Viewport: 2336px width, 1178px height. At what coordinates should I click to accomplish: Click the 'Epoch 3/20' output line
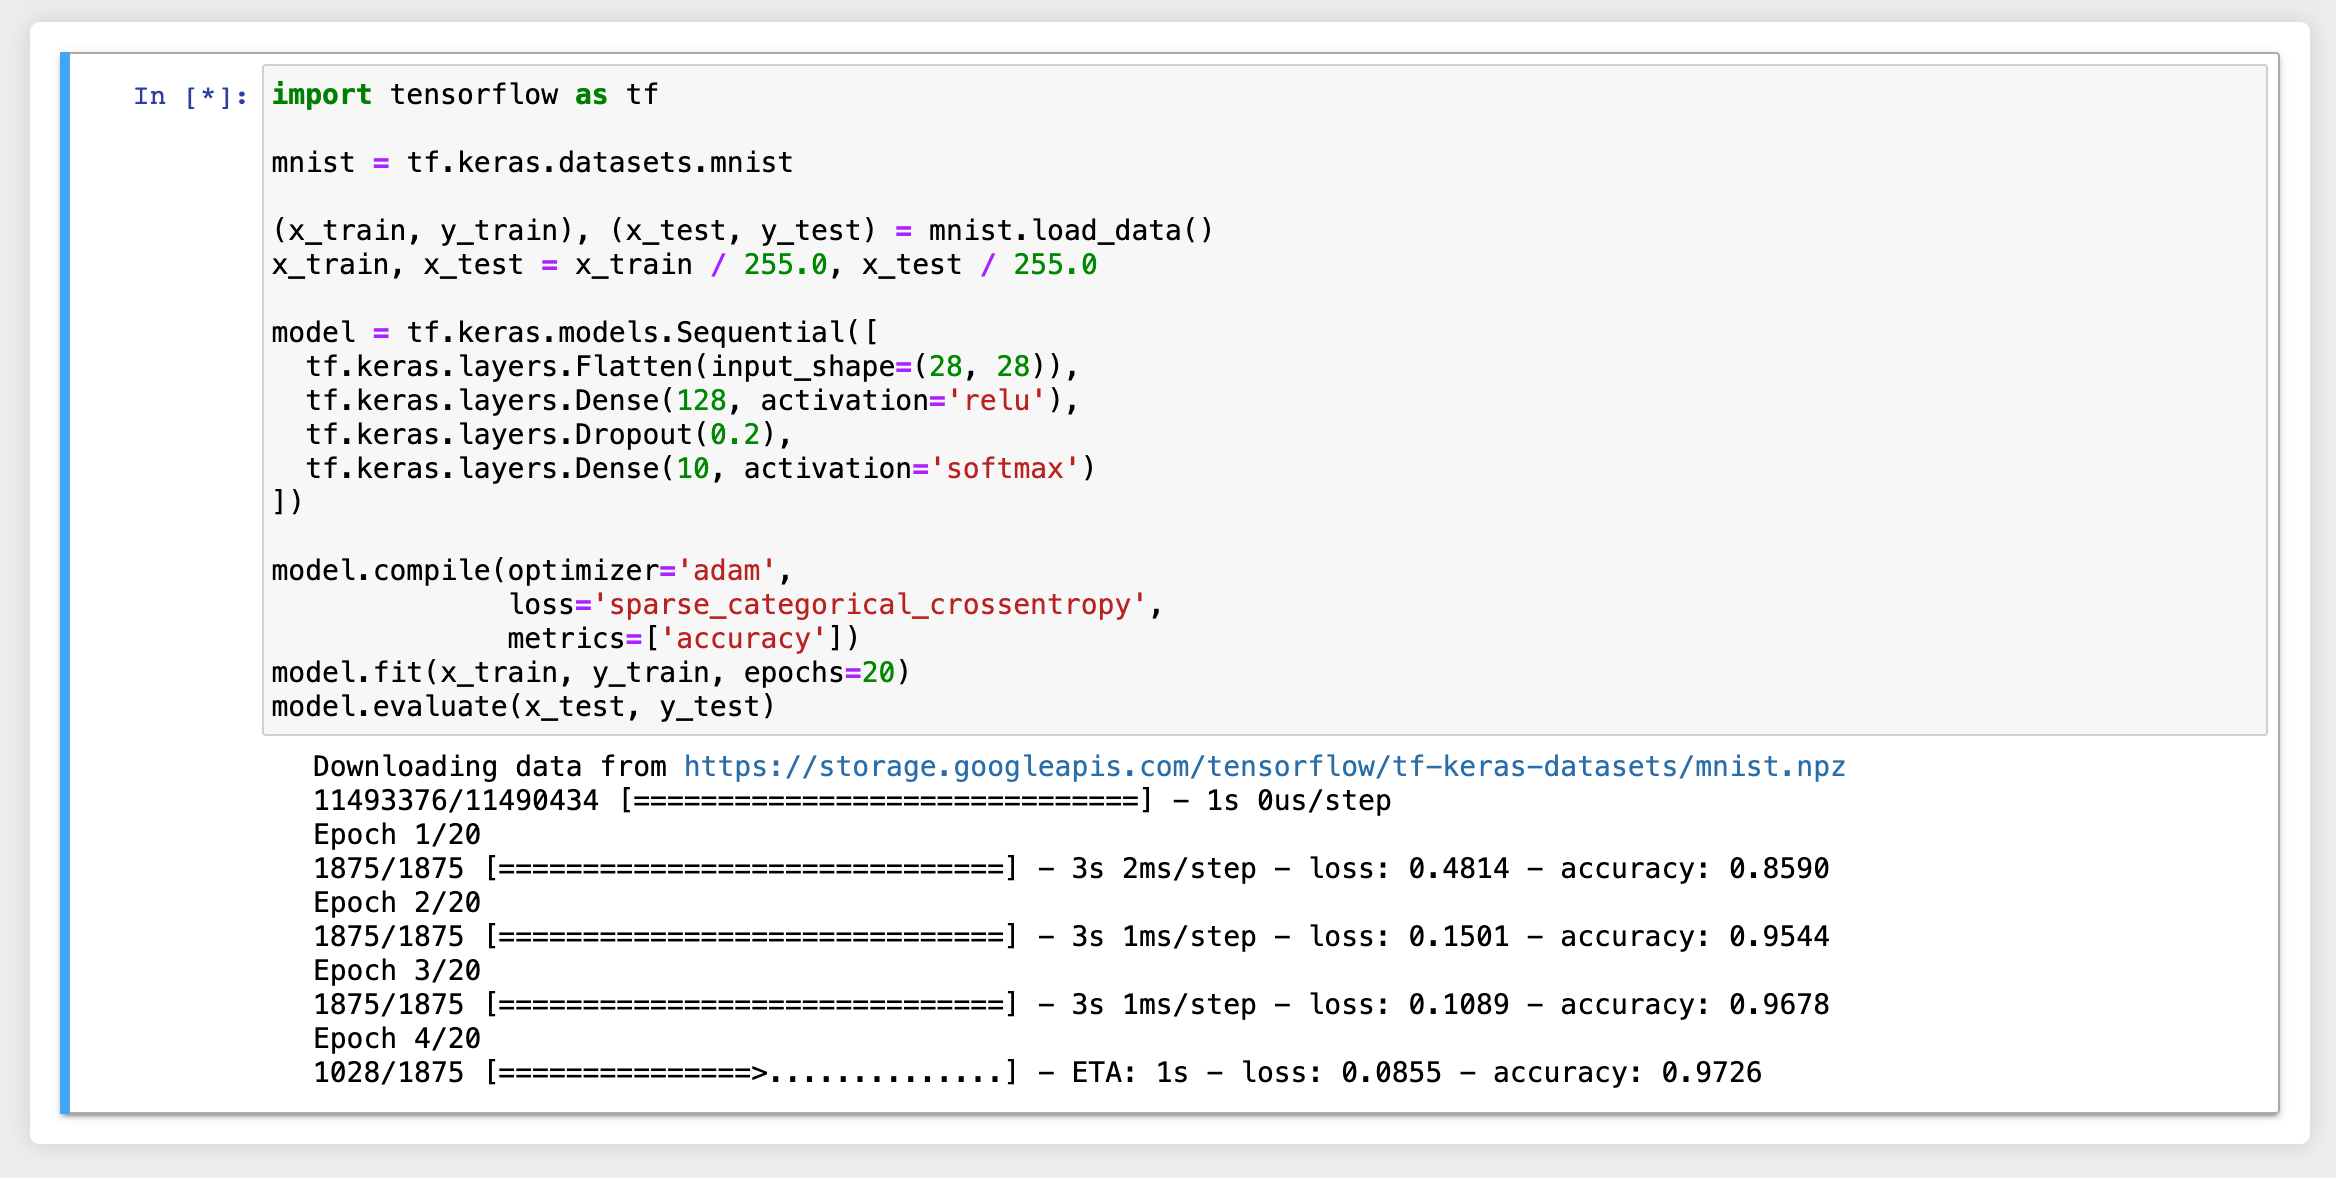397,971
